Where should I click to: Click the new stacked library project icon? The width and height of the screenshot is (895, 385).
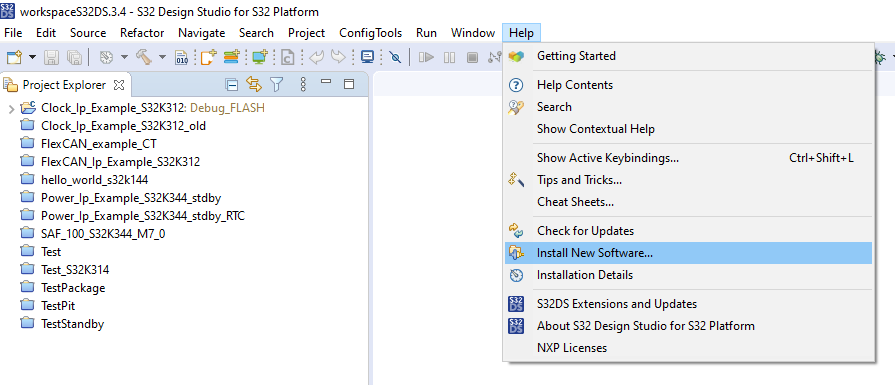tap(232, 56)
